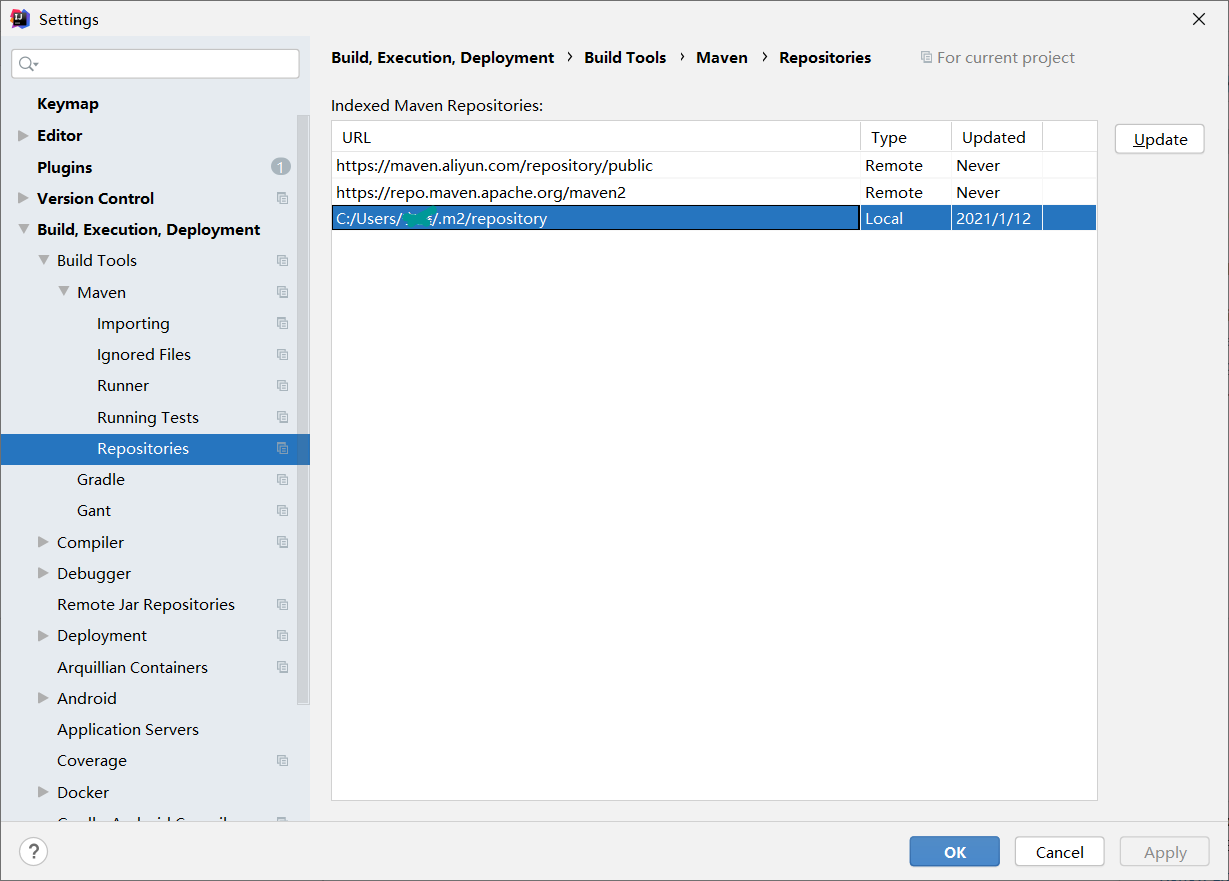Open Coverage settings
1229x881 pixels.
click(92, 760)
